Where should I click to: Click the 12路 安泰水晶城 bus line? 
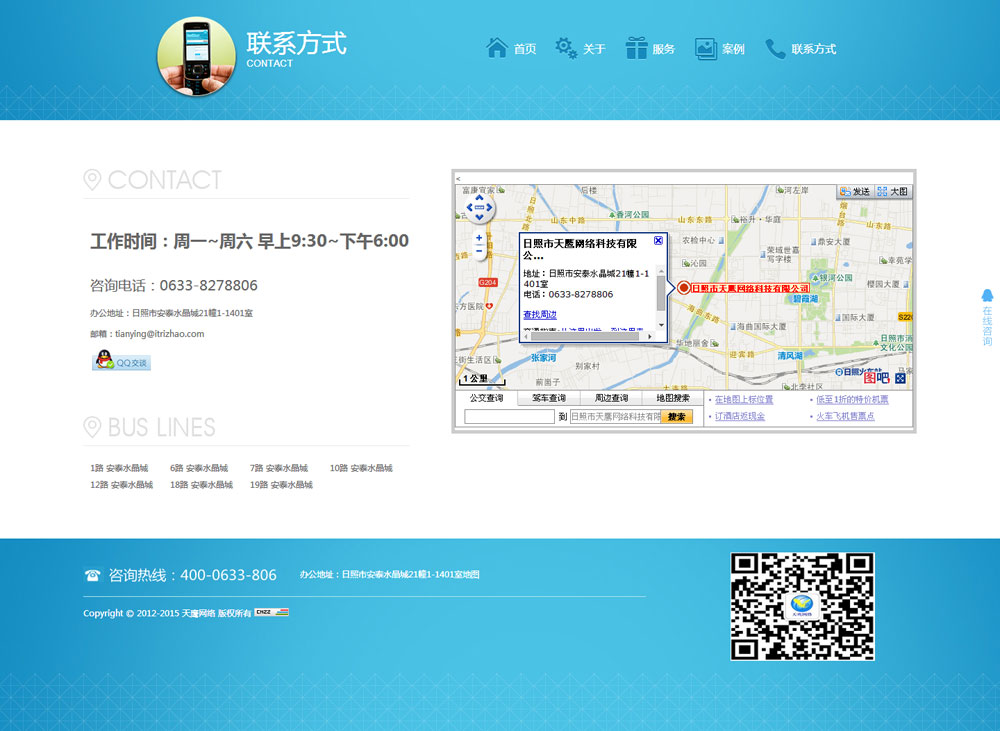pyautogui.click(x=122, y=485)
